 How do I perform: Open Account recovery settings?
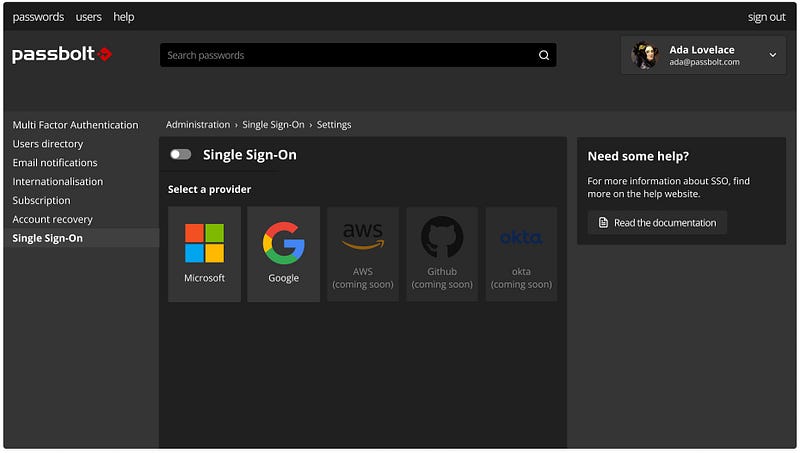coord(53,219)
